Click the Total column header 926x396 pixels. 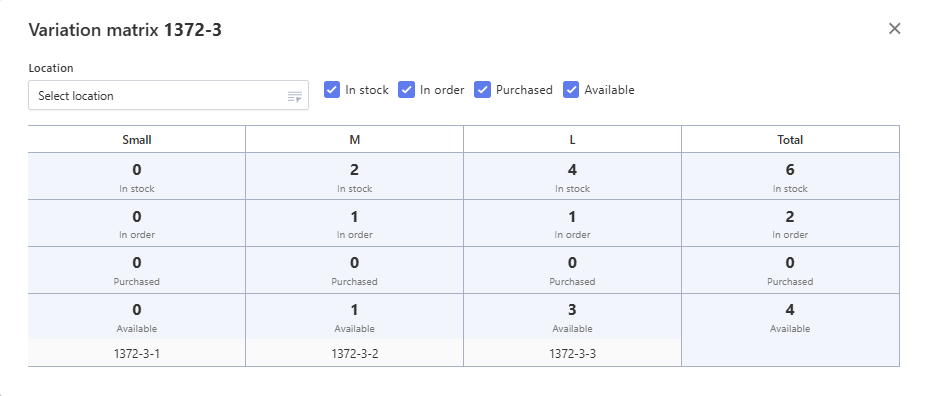790,140
